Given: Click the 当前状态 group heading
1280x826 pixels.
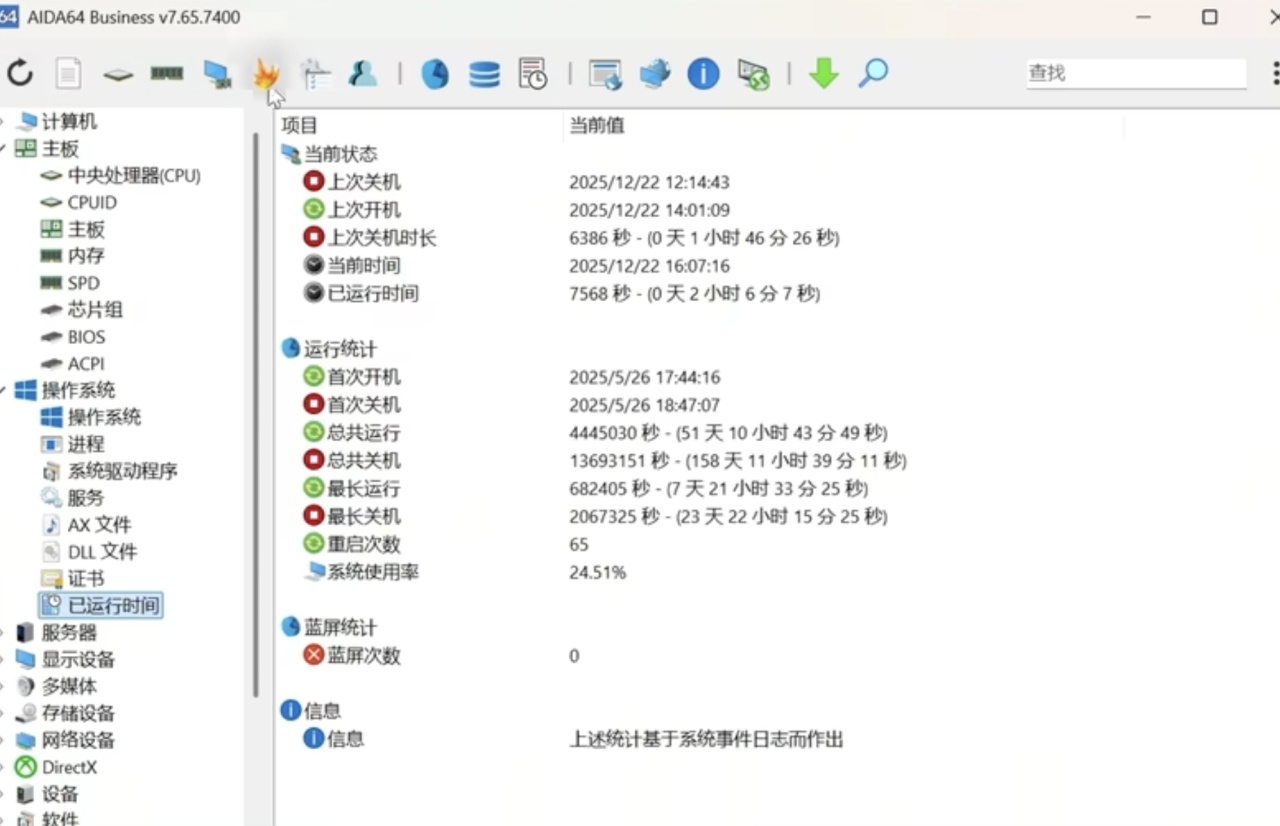Looking at the screenshot, I should [341, 153].
